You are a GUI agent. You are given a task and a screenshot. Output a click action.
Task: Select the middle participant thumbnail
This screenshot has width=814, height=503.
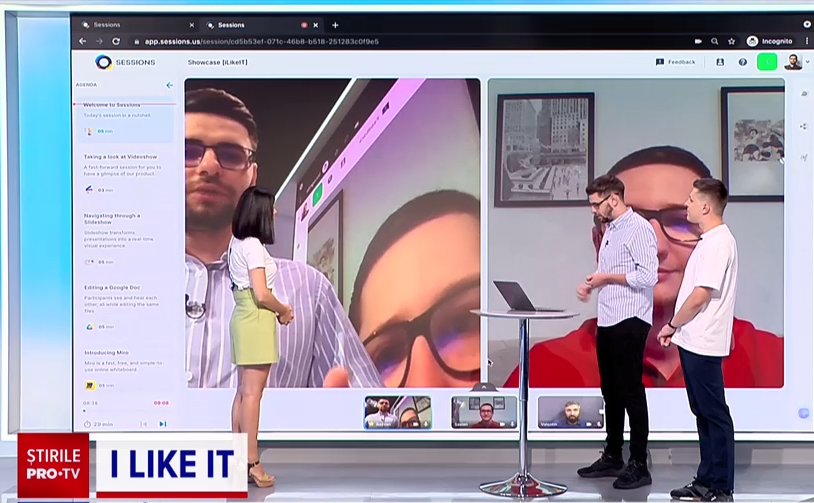(484, 412)
